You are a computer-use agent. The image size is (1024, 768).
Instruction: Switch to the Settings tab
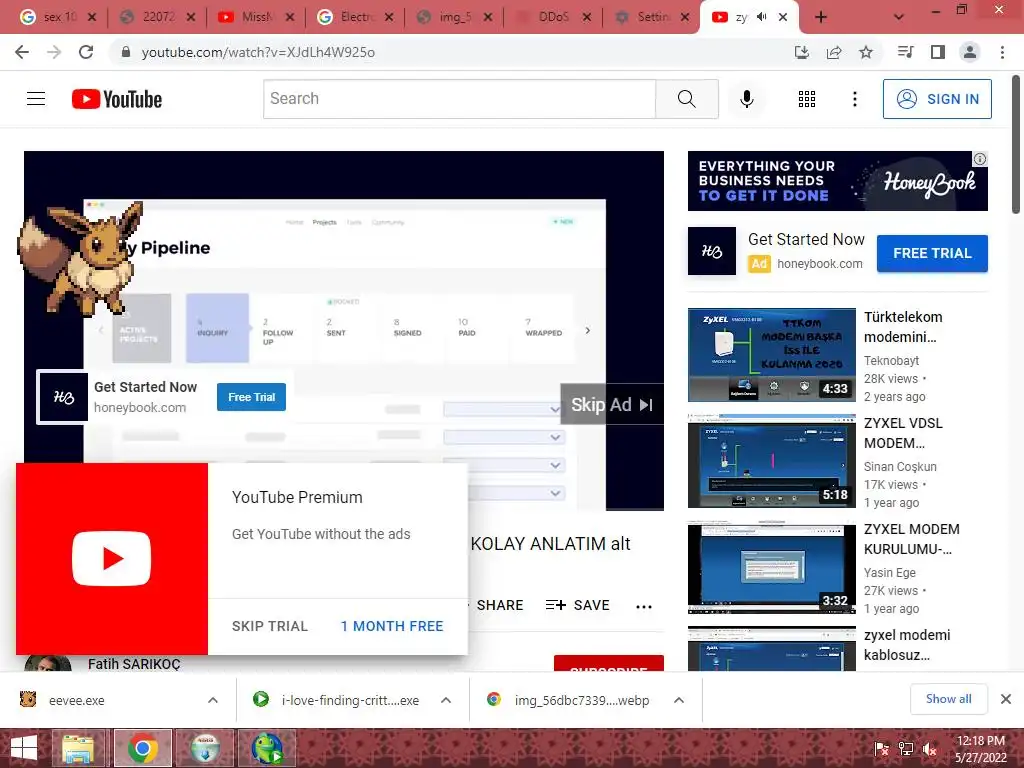coord(652,17)
